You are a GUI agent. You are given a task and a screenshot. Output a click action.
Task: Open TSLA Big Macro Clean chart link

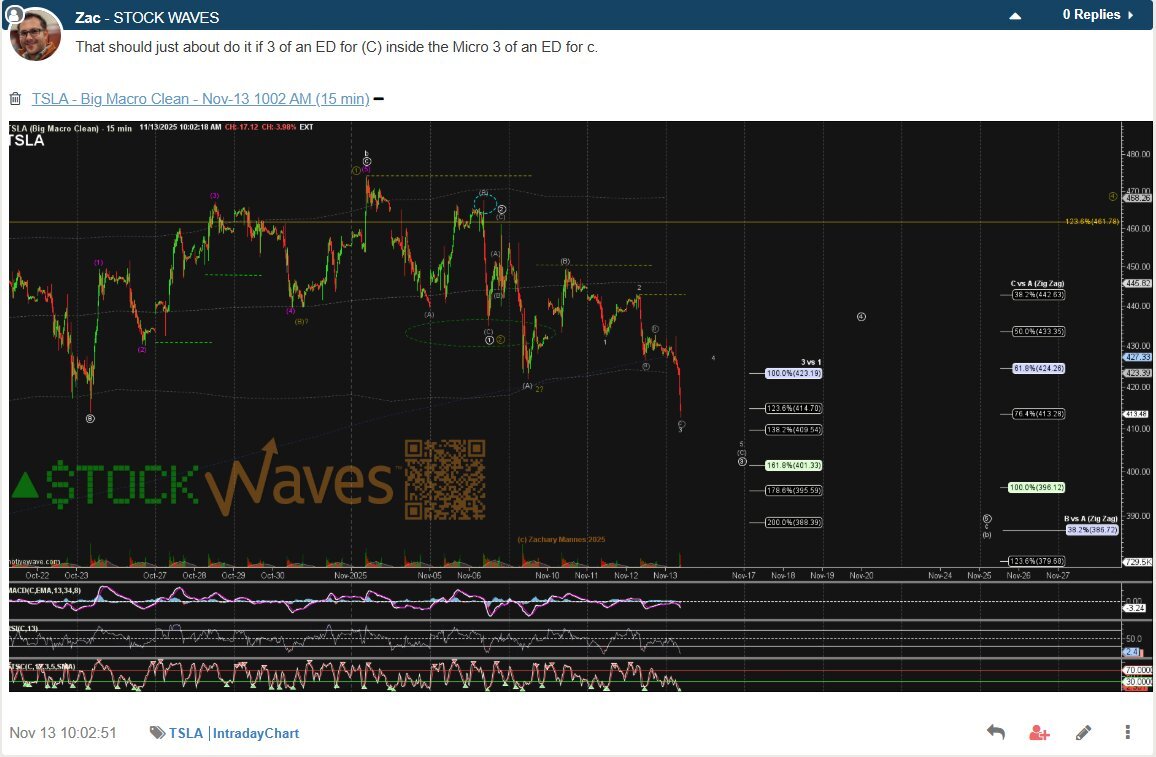(200, 99)
